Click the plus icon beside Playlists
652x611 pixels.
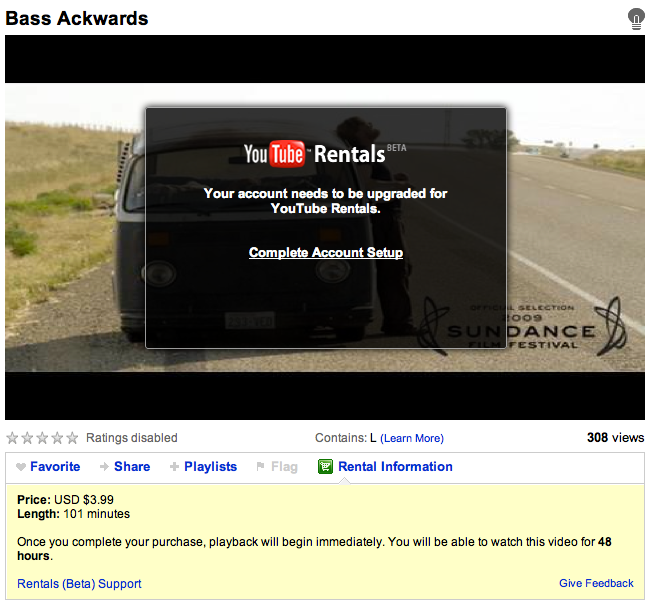(x=174, y=467)
